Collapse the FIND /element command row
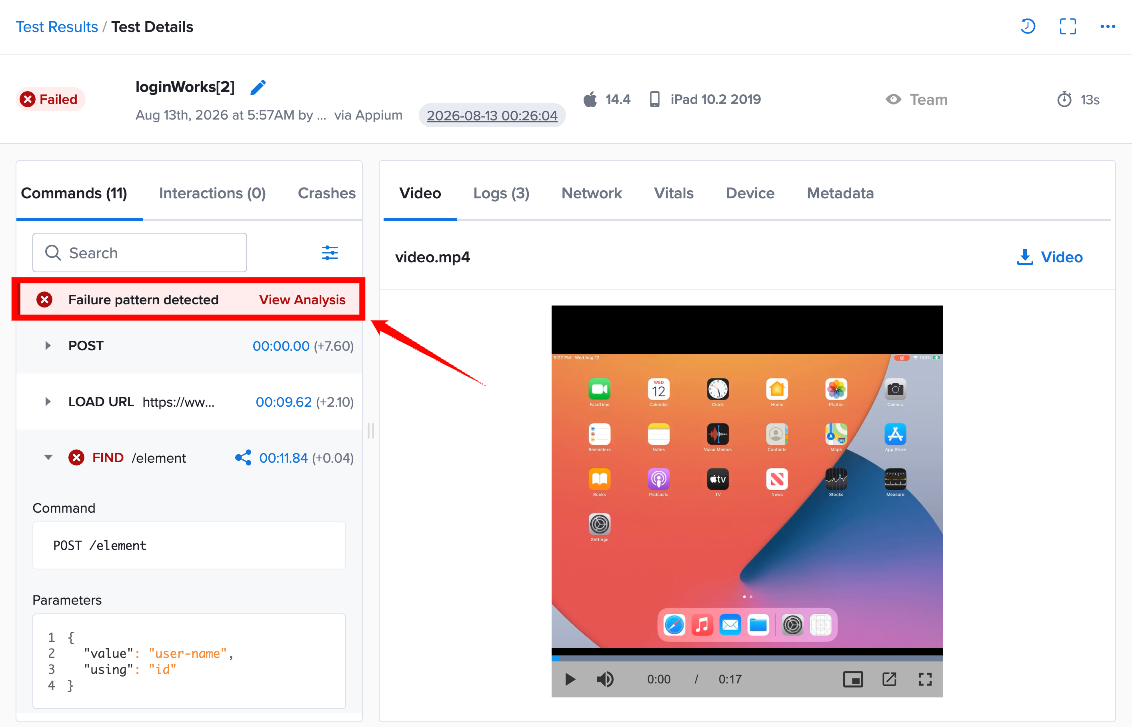This screenshot has width=1132, height=727. pyautogui.click(x=48, y=458)
